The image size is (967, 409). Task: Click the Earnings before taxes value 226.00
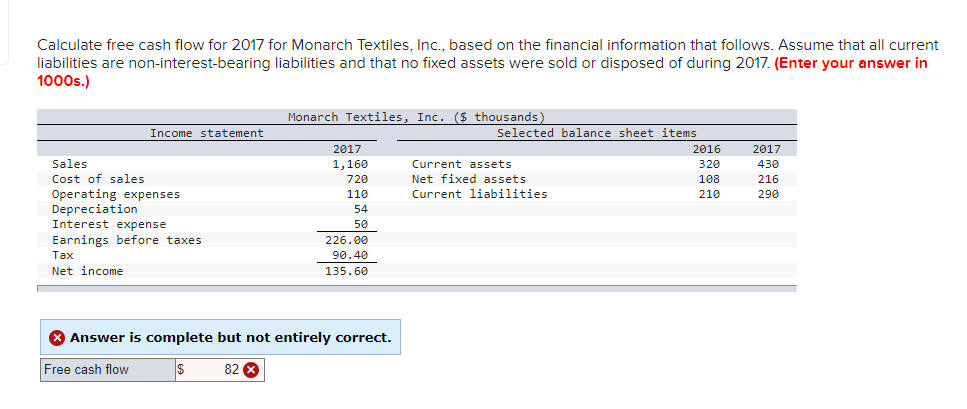click(347, 240)
